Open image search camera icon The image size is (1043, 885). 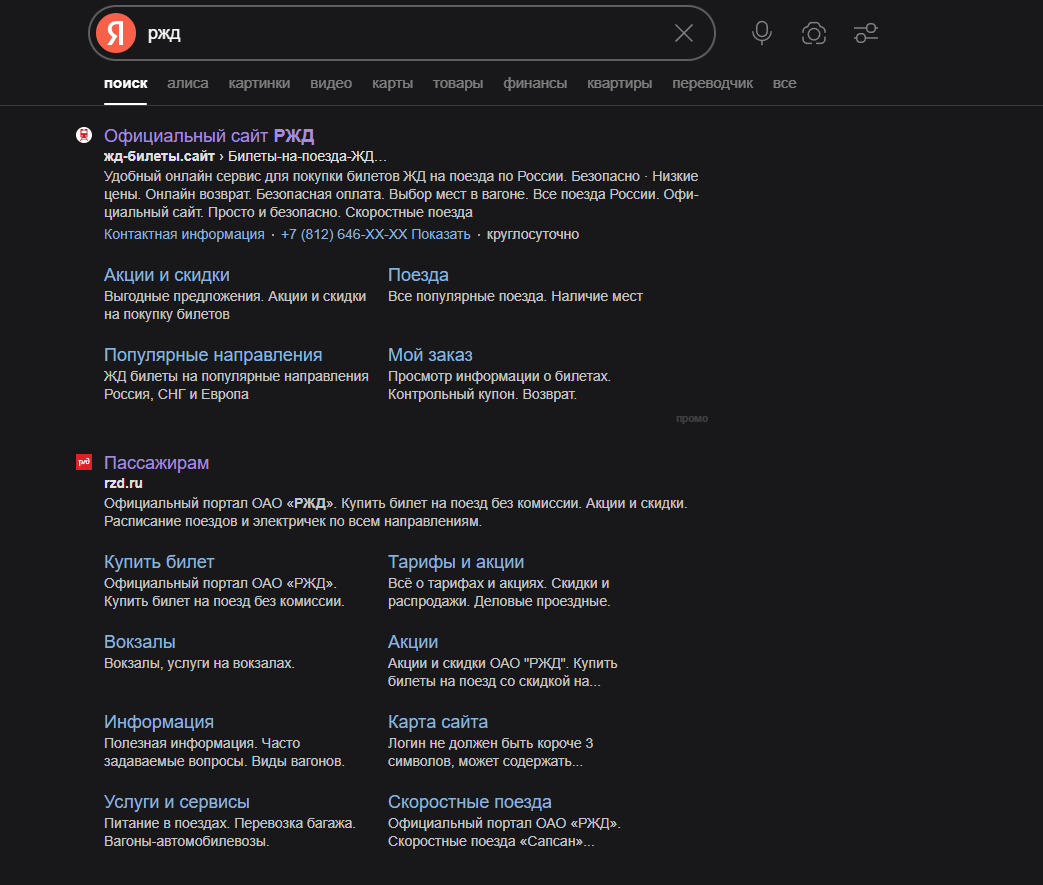pos(814,33)
